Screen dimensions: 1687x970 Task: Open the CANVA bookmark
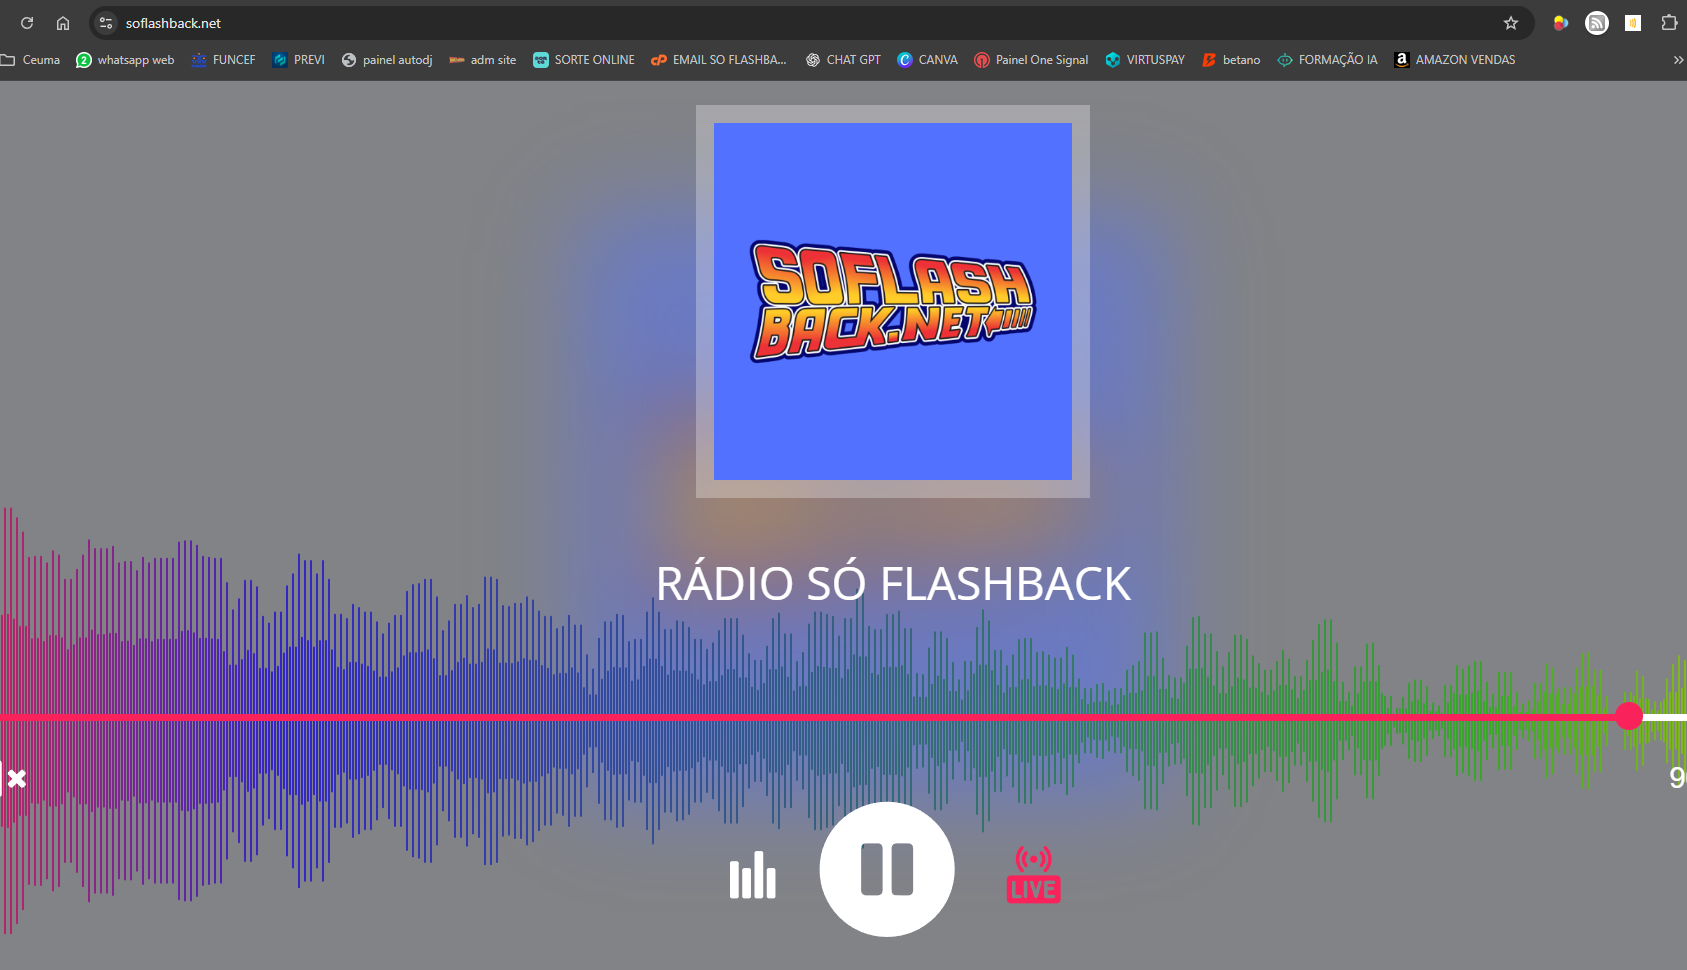click(927, 60)
